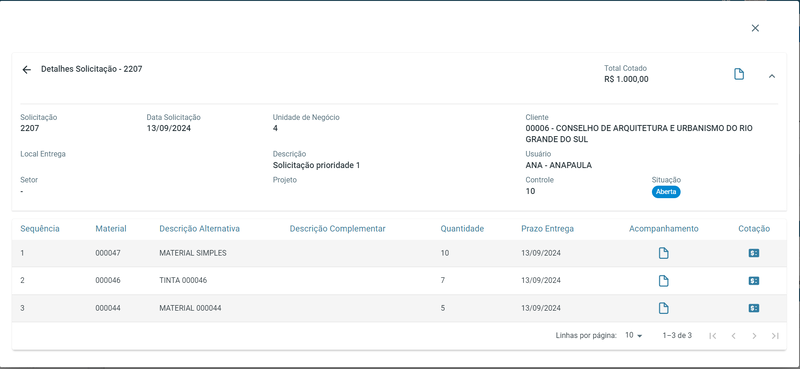Open Acompanhamento document for MATERIAL 000044 row
800x369 pixels.
pyautogui.click(x=663, y=308)
